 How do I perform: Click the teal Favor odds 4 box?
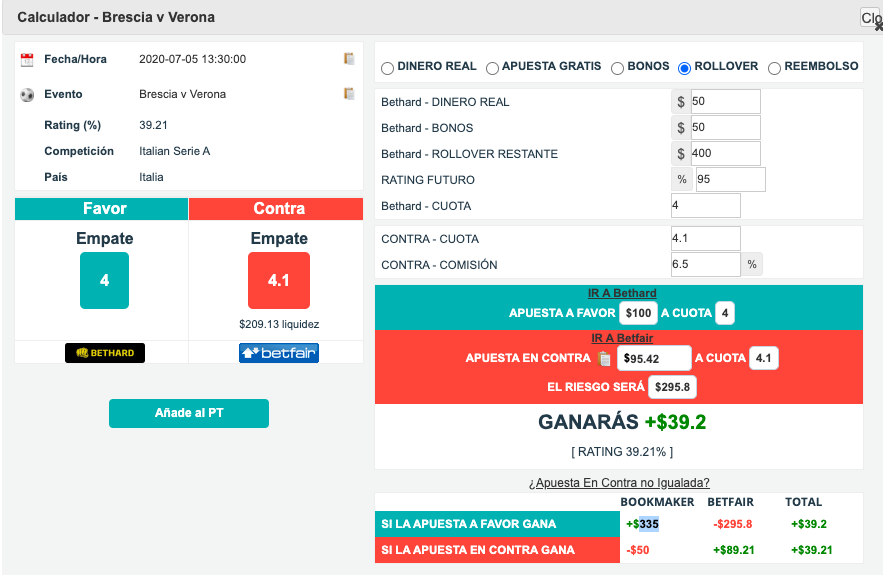[x=104, y=280]
